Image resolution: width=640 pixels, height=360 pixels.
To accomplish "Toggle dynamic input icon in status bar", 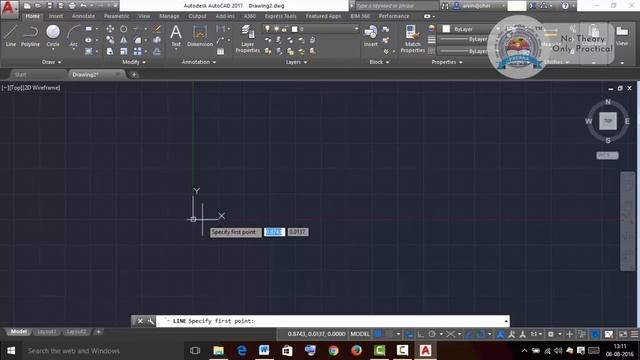I will [409, 334].
